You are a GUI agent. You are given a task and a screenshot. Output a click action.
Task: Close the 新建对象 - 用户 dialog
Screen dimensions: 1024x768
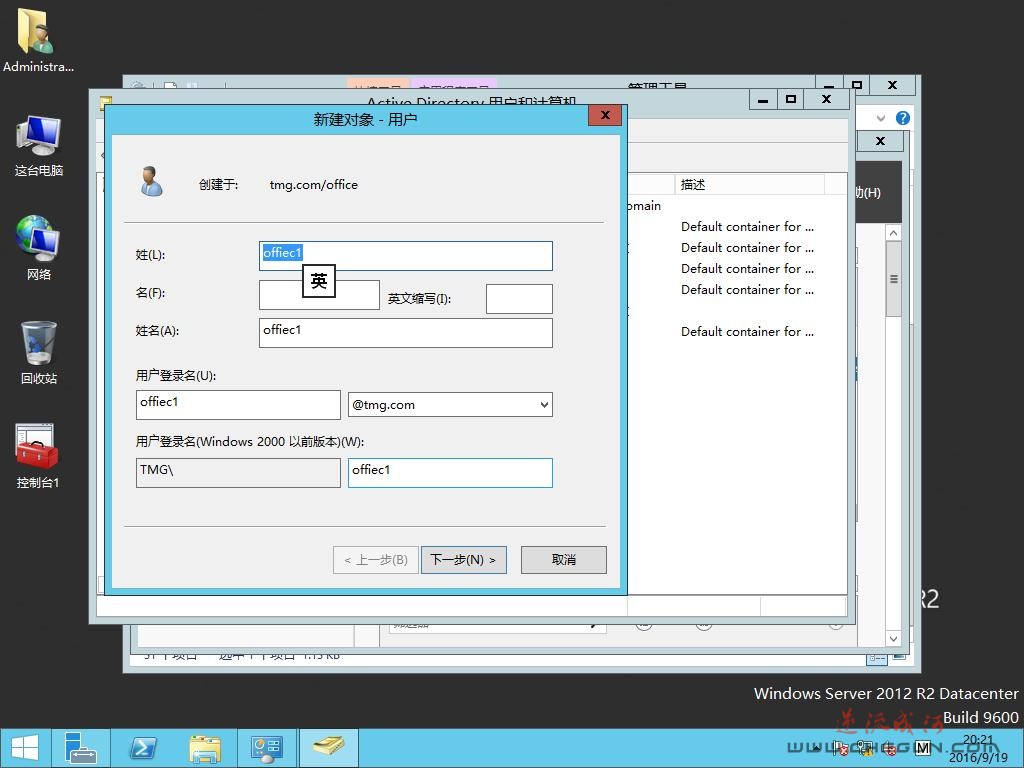[x=605, y=116]
